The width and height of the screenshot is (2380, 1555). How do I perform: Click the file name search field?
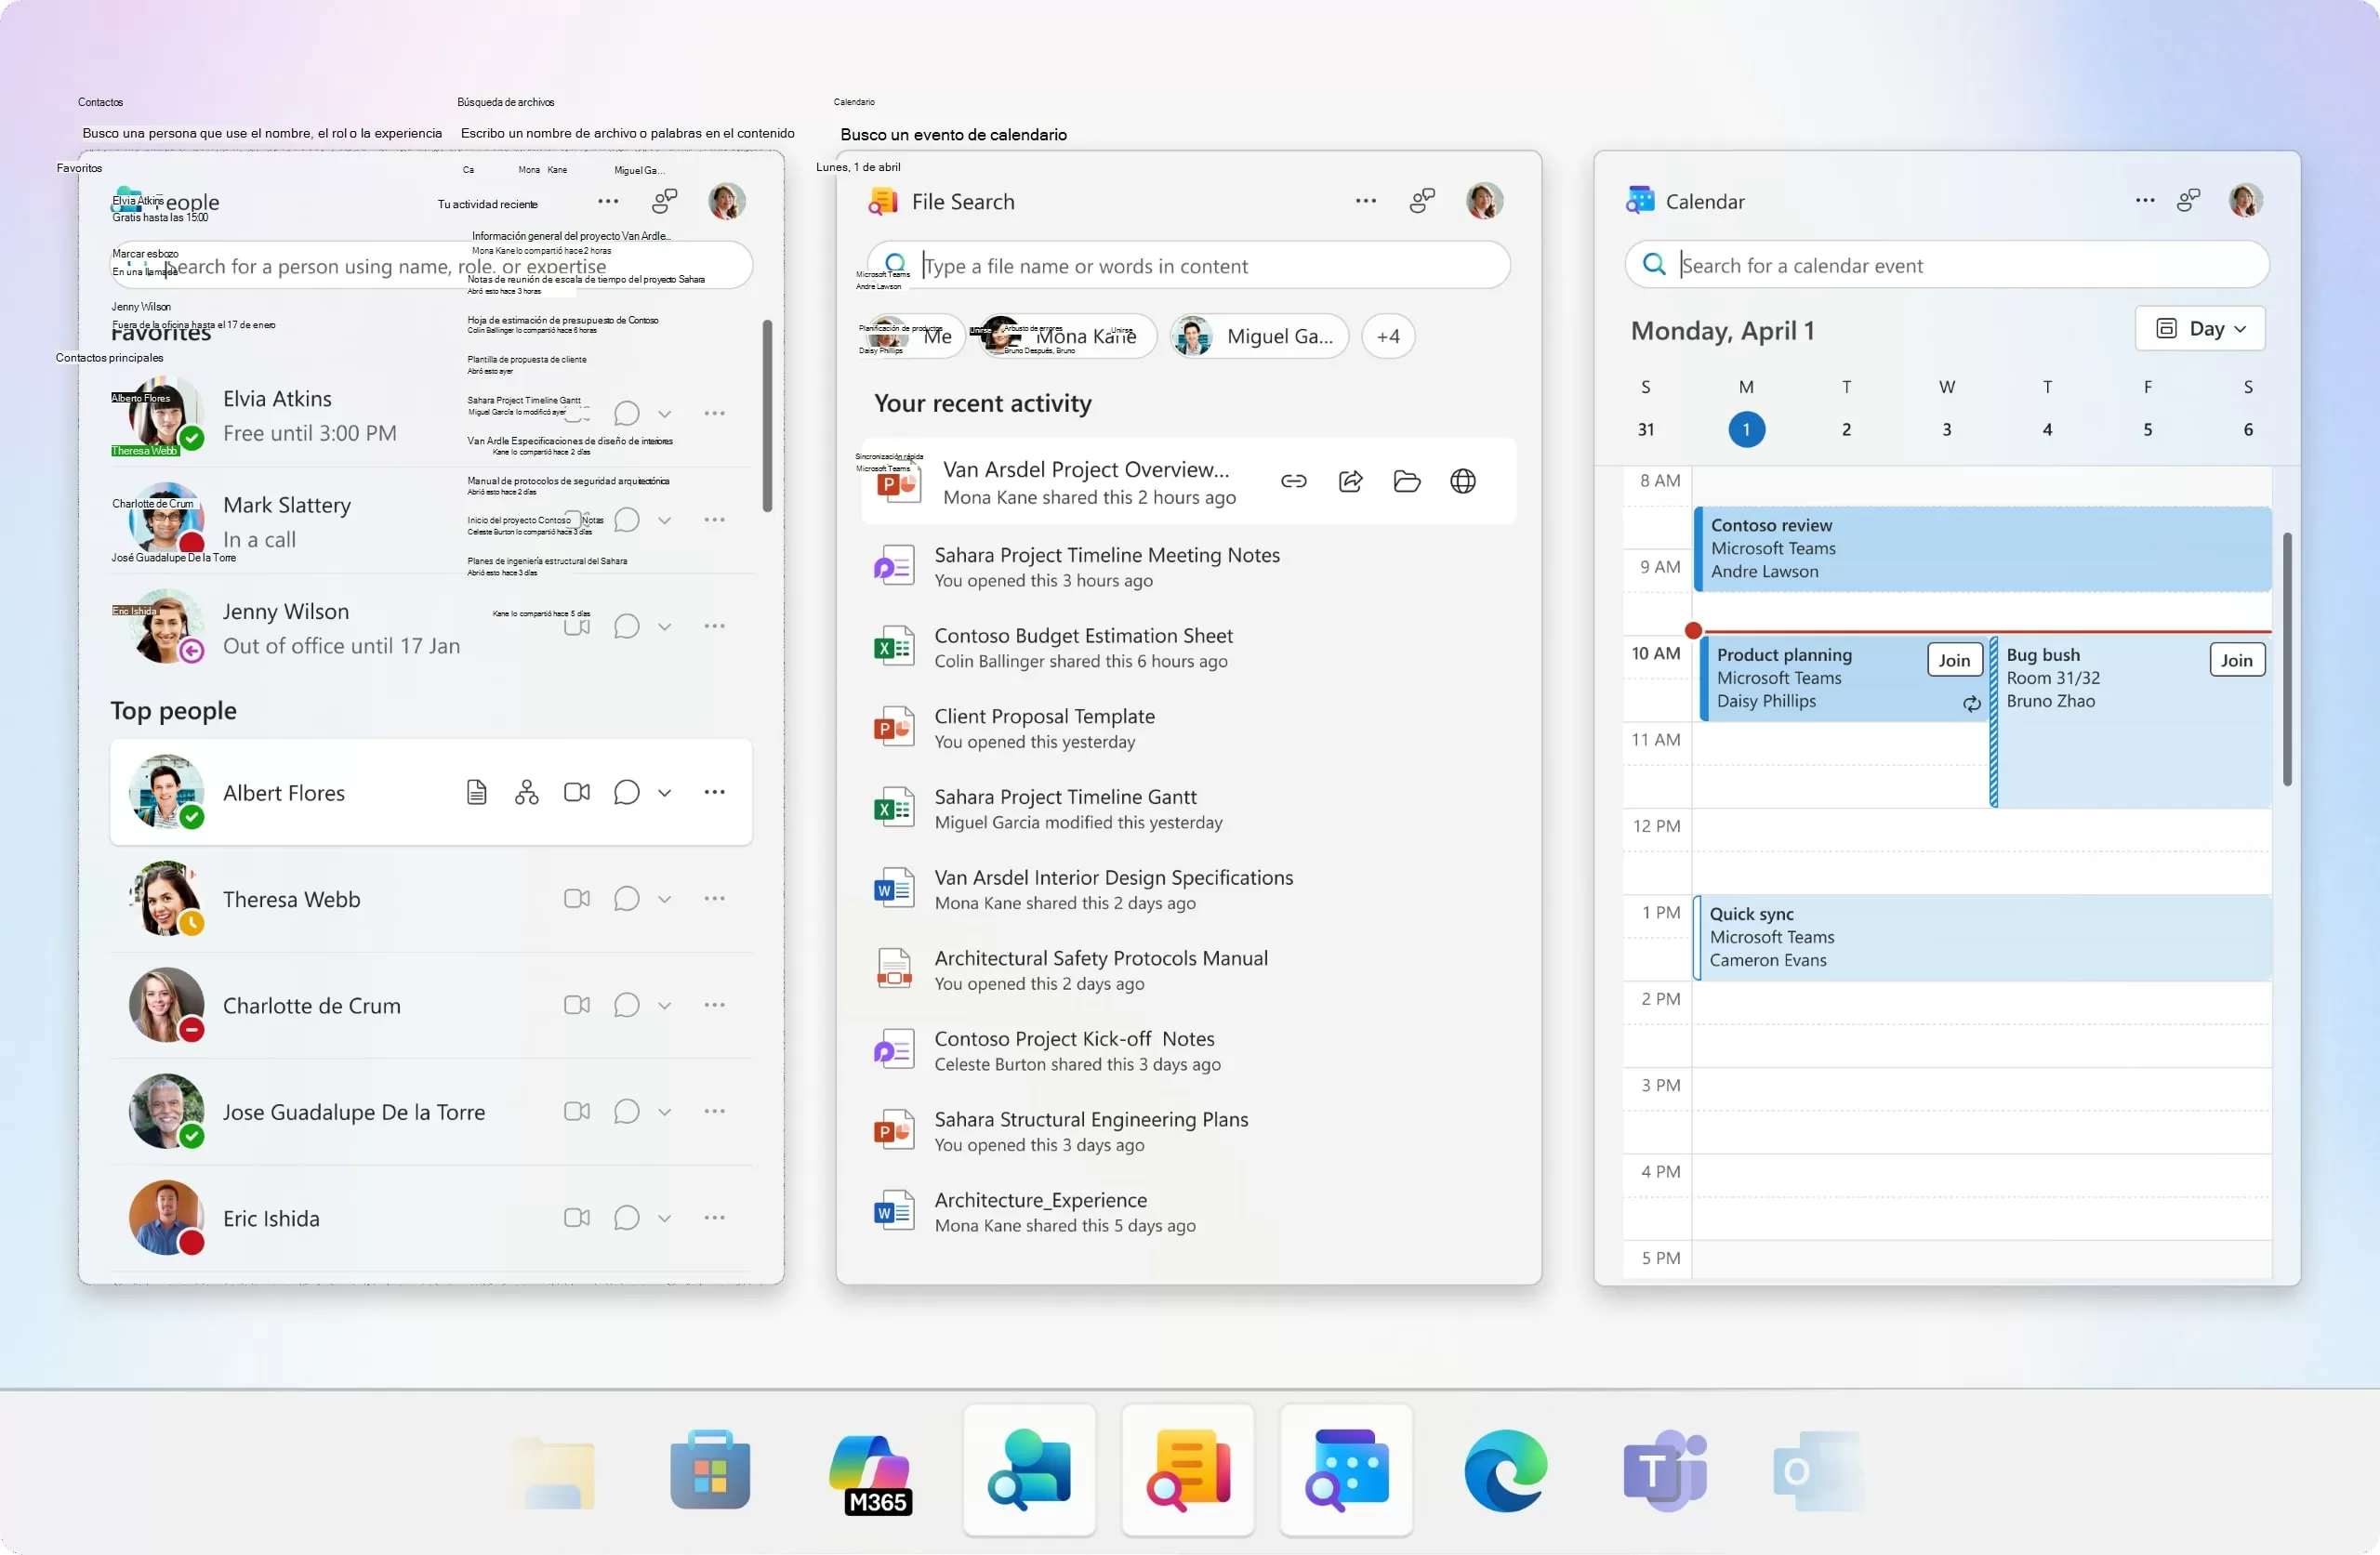[1188, 266]
